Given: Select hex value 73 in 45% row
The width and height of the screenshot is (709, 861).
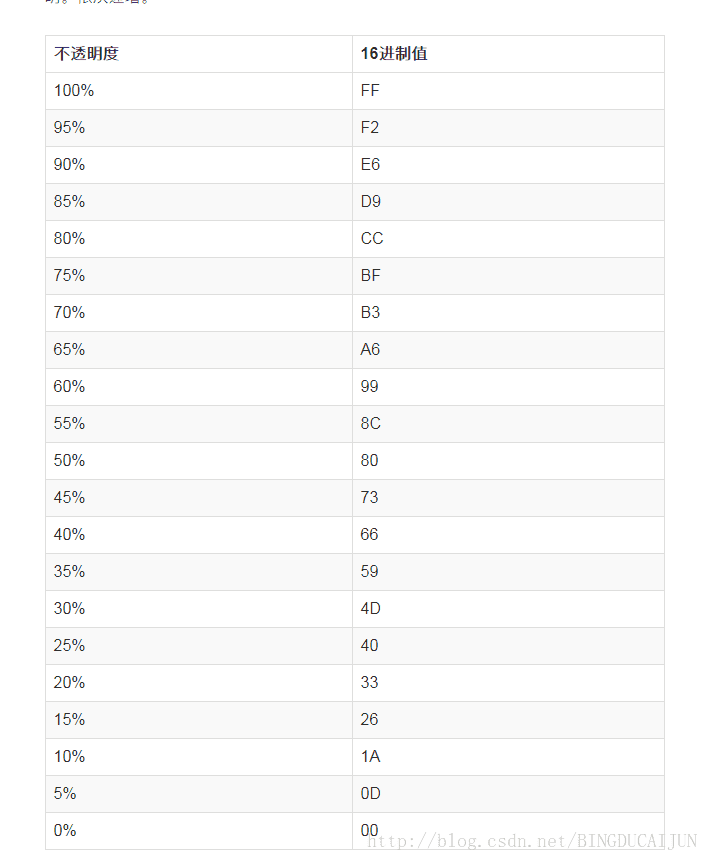Looking at the screenshot, I should tap(508, 497).
